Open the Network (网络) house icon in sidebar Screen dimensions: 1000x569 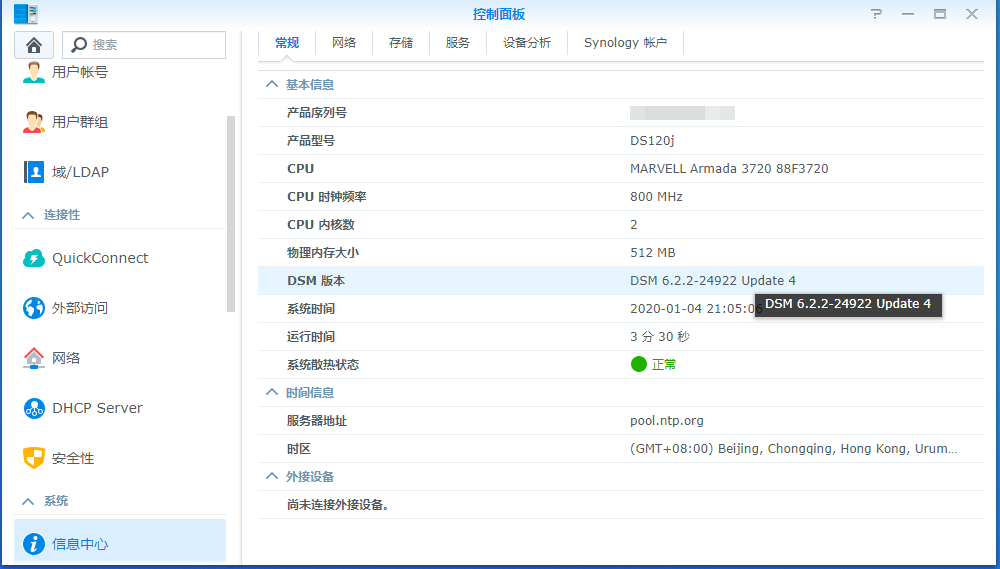coord(34,358)
